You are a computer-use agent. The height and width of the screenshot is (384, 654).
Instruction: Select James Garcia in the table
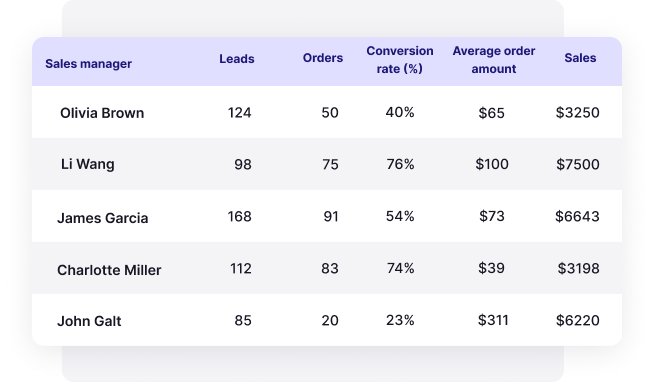[103, 218]
